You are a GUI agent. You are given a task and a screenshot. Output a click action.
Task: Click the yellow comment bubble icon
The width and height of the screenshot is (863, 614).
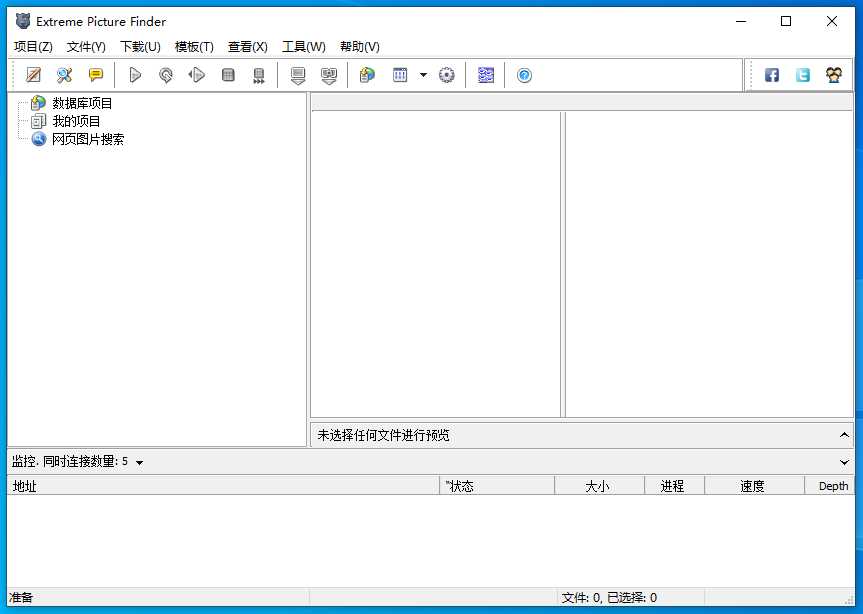[x=95, y=75]
